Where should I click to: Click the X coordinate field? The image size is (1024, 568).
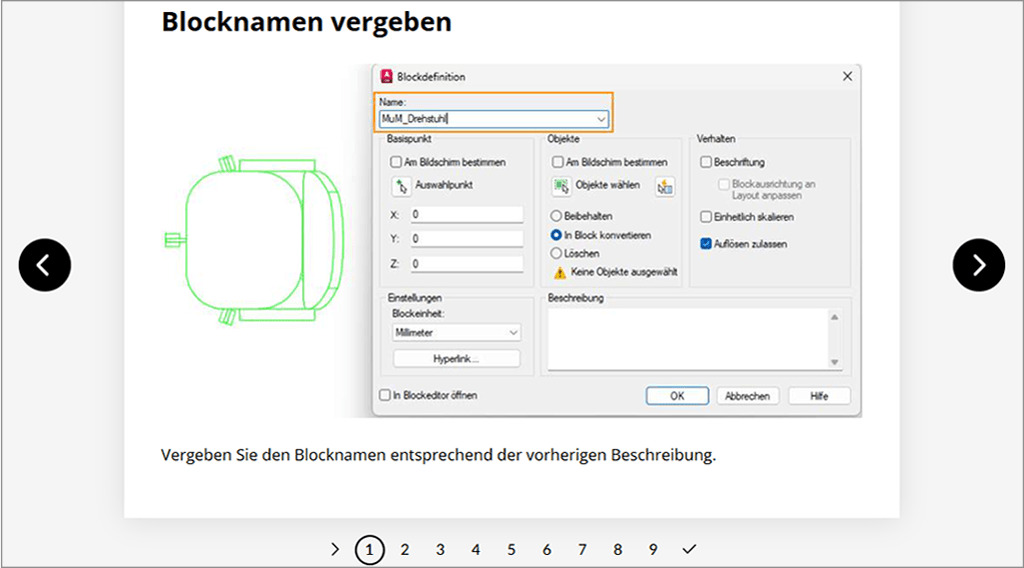[x=466, y=215]
